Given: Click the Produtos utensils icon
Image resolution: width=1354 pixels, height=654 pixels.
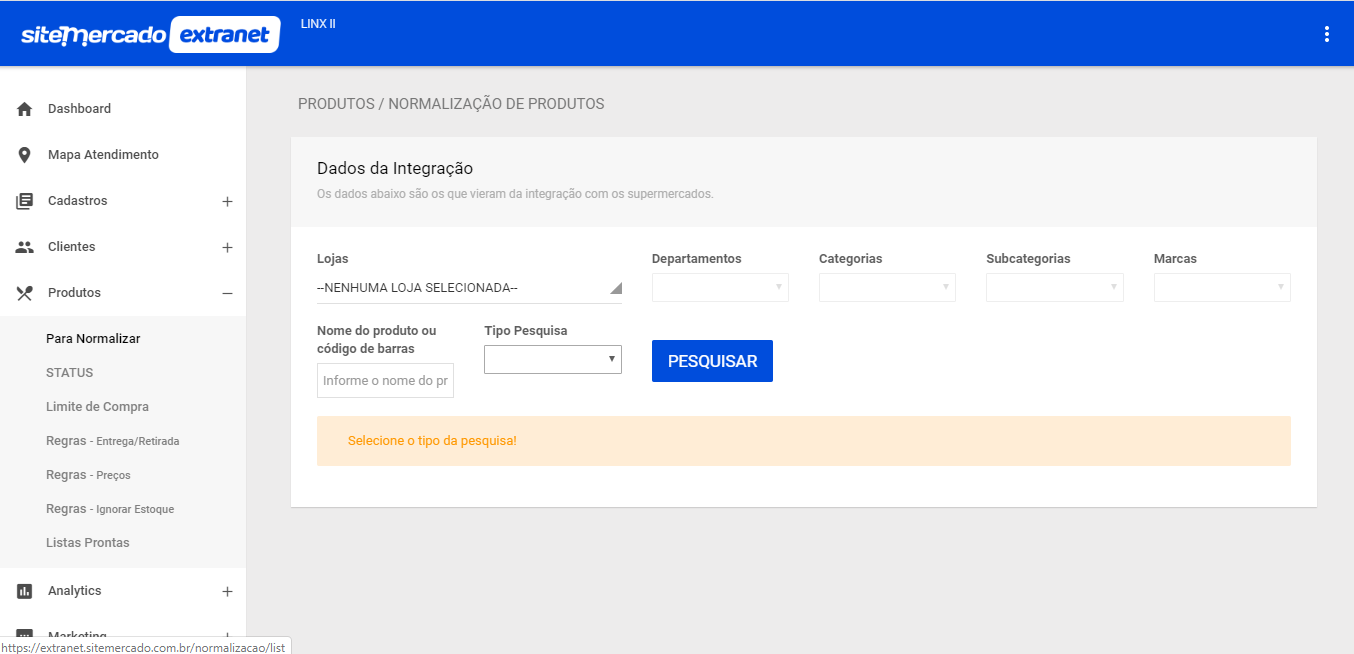Looking at the screenshot, I should coord(25,293).
